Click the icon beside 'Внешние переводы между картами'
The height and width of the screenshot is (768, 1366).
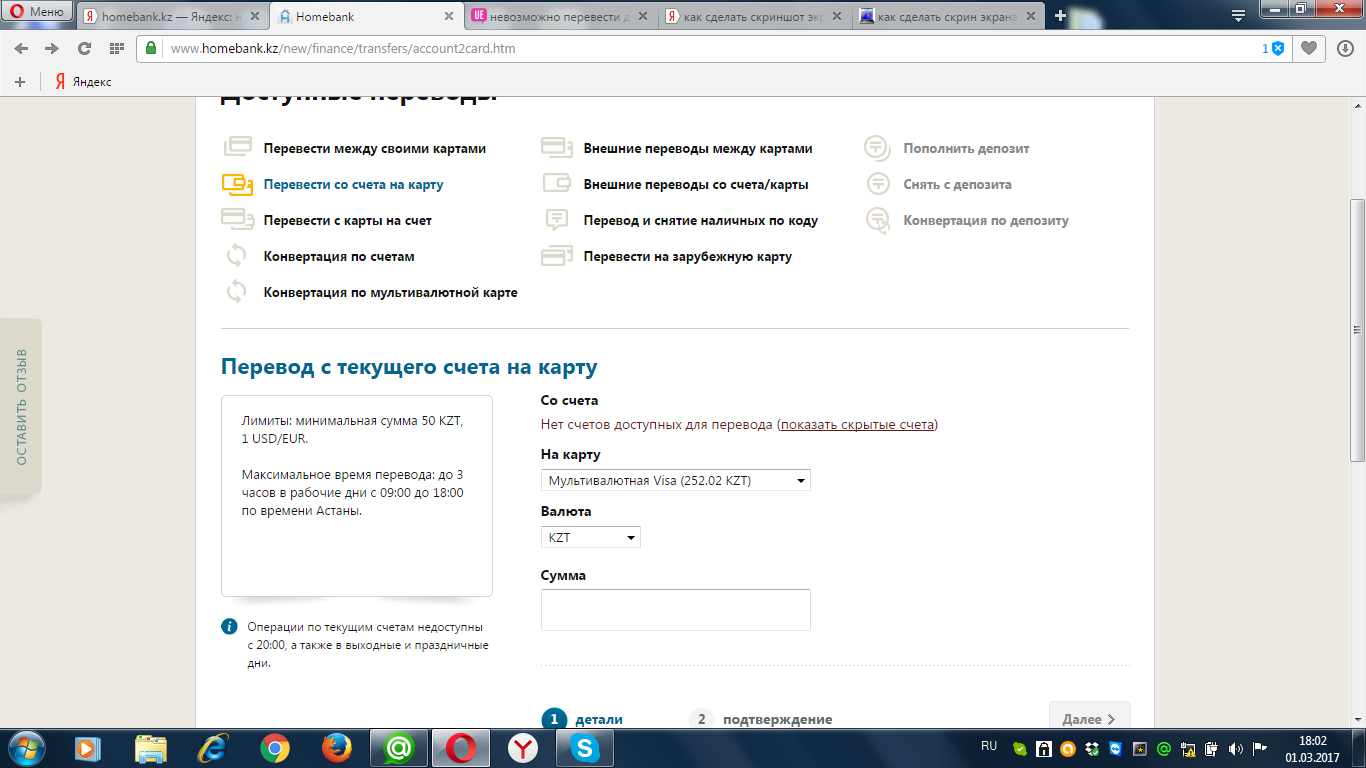(x=557, y=148)
